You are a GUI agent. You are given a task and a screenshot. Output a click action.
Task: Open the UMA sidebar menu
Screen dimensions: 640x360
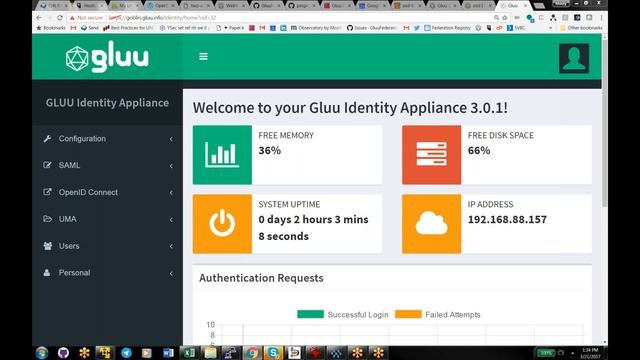(x=107, y=219)
